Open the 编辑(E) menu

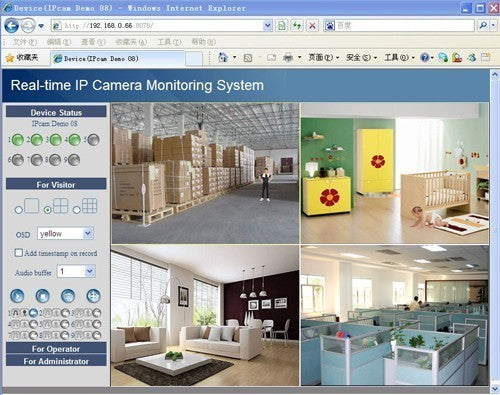click(x=59, y=42)
